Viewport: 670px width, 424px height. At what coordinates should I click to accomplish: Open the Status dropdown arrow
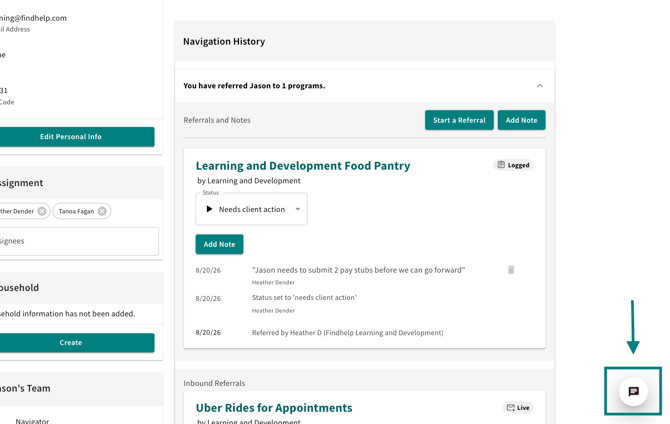point(298,209)
